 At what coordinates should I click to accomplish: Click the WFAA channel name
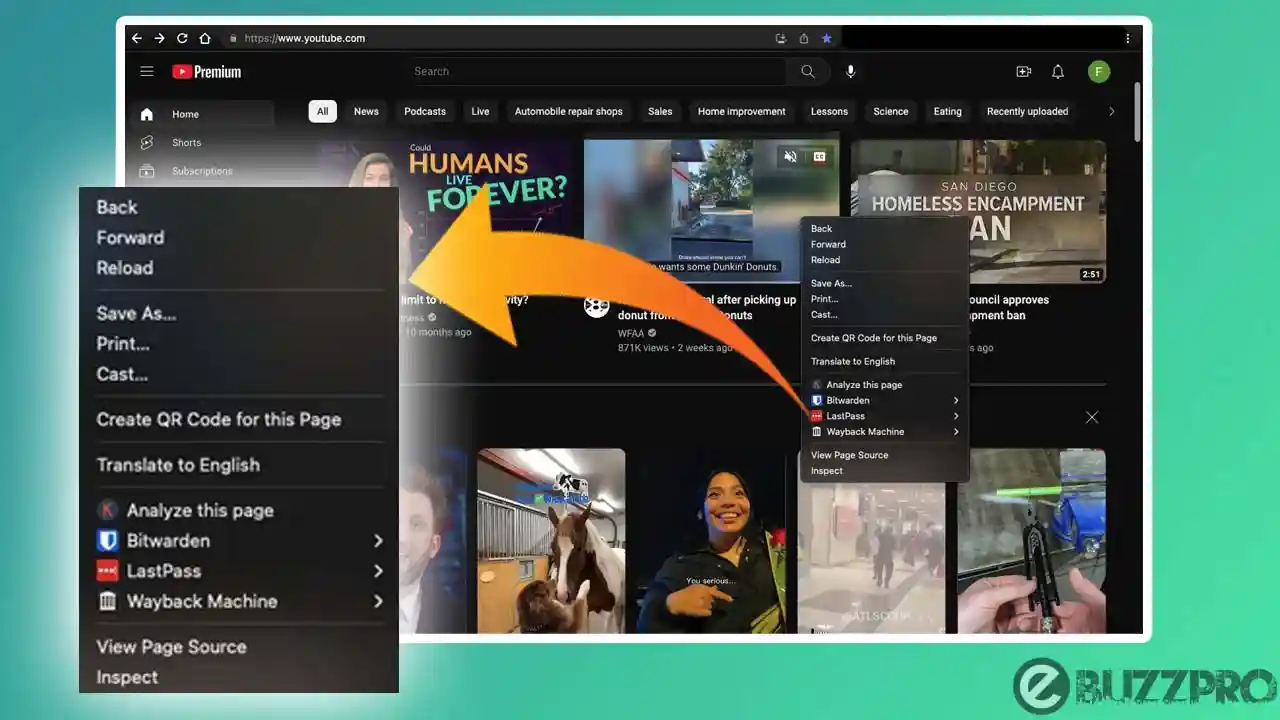631,333
